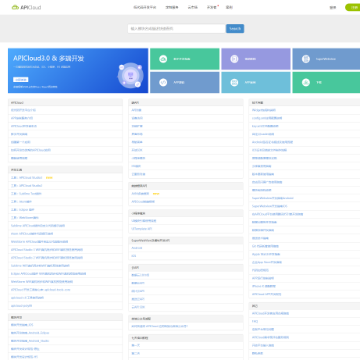Open the first top navigation menu item
360x360 pixels.
click(x=145, y=7)
